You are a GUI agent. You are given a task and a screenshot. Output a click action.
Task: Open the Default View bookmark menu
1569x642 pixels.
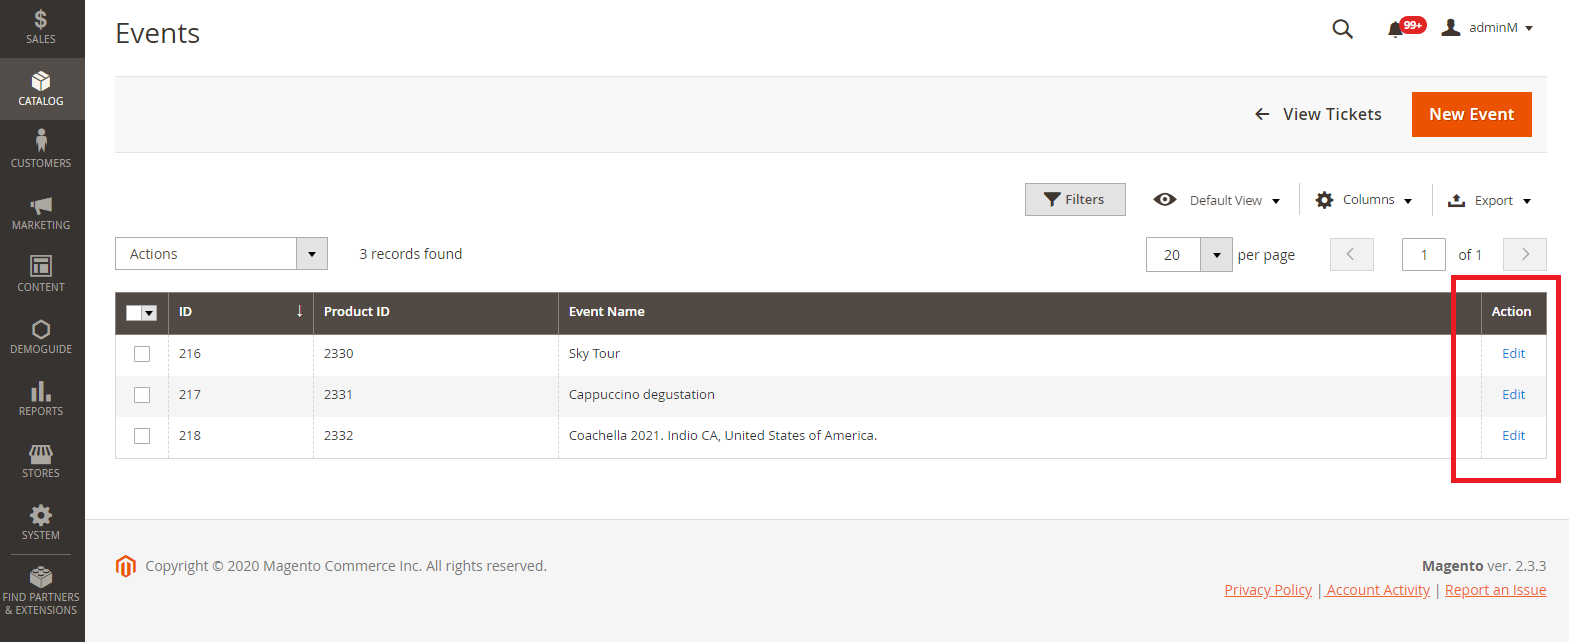point(1217,200)
